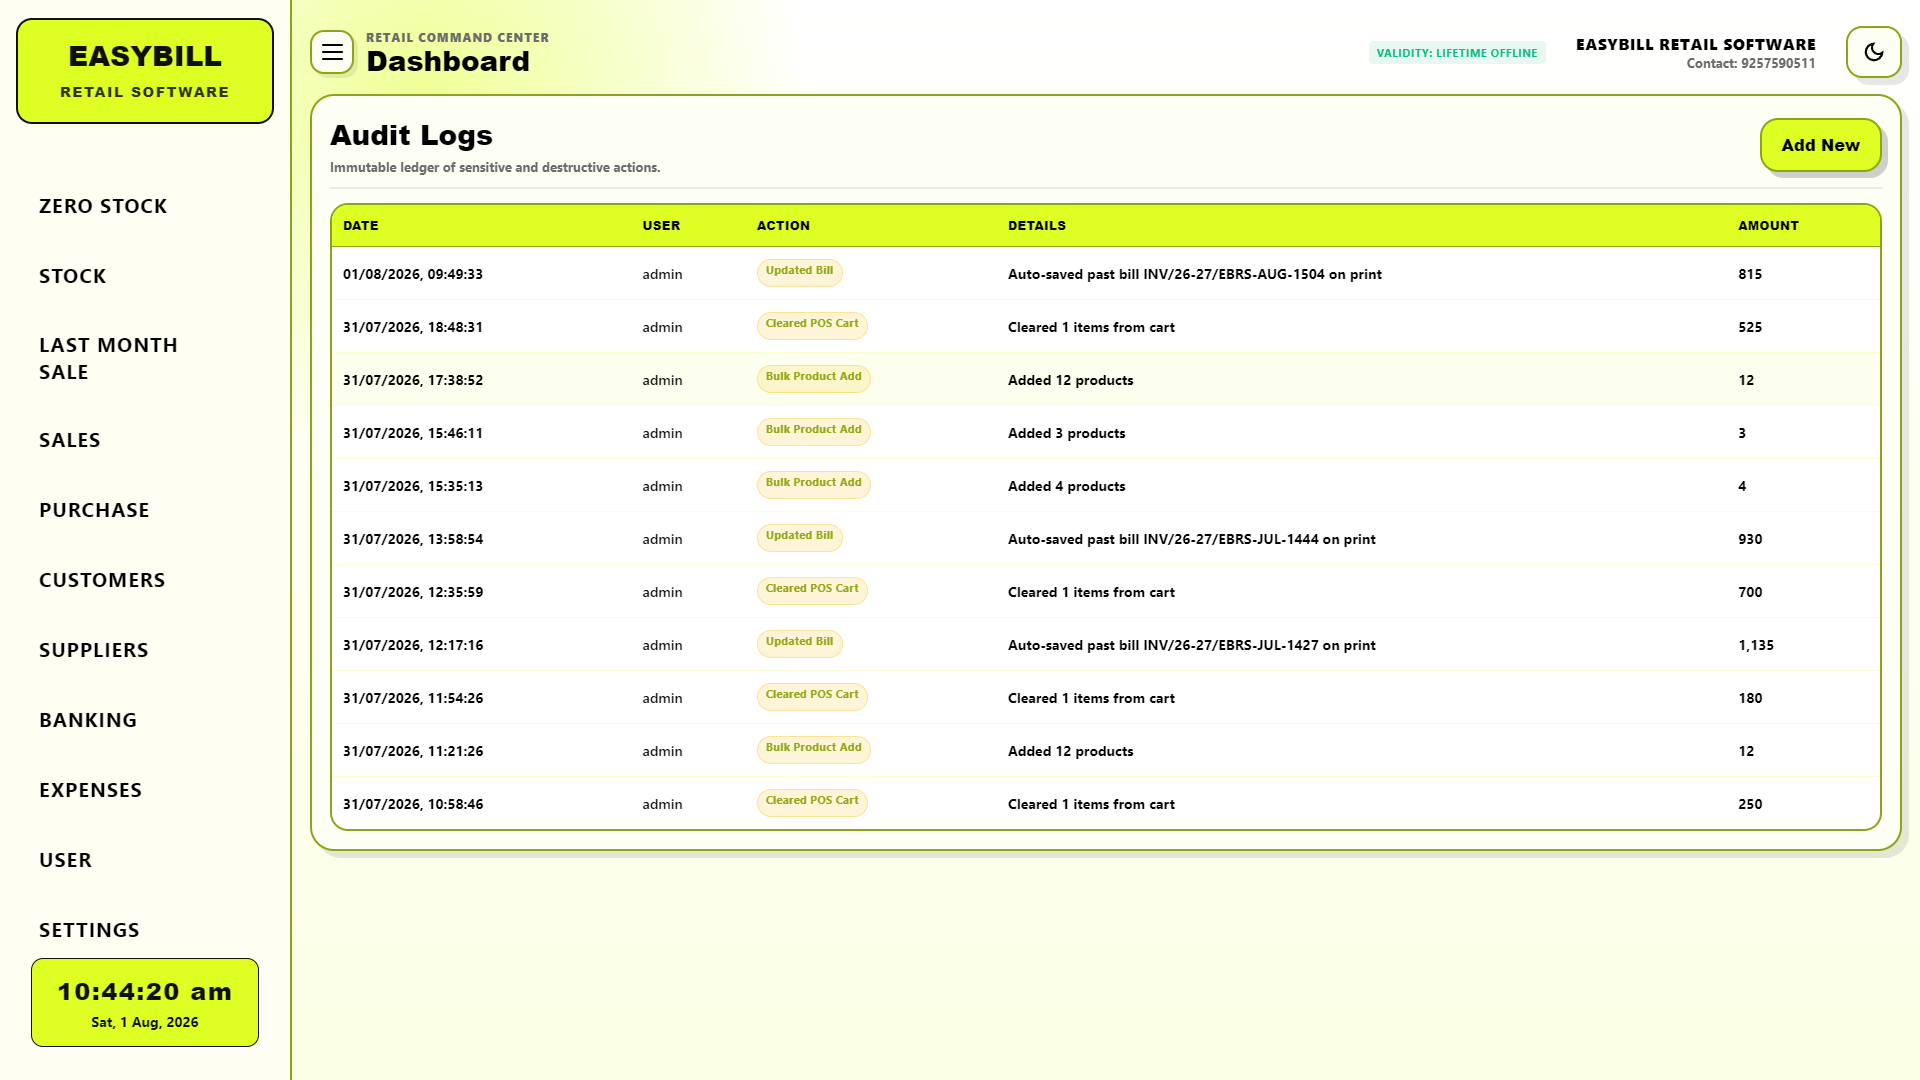Click the EASYBILL Retail Software logo
The width and height of the screenshot is (1920, 1080).
pos(145,71)
